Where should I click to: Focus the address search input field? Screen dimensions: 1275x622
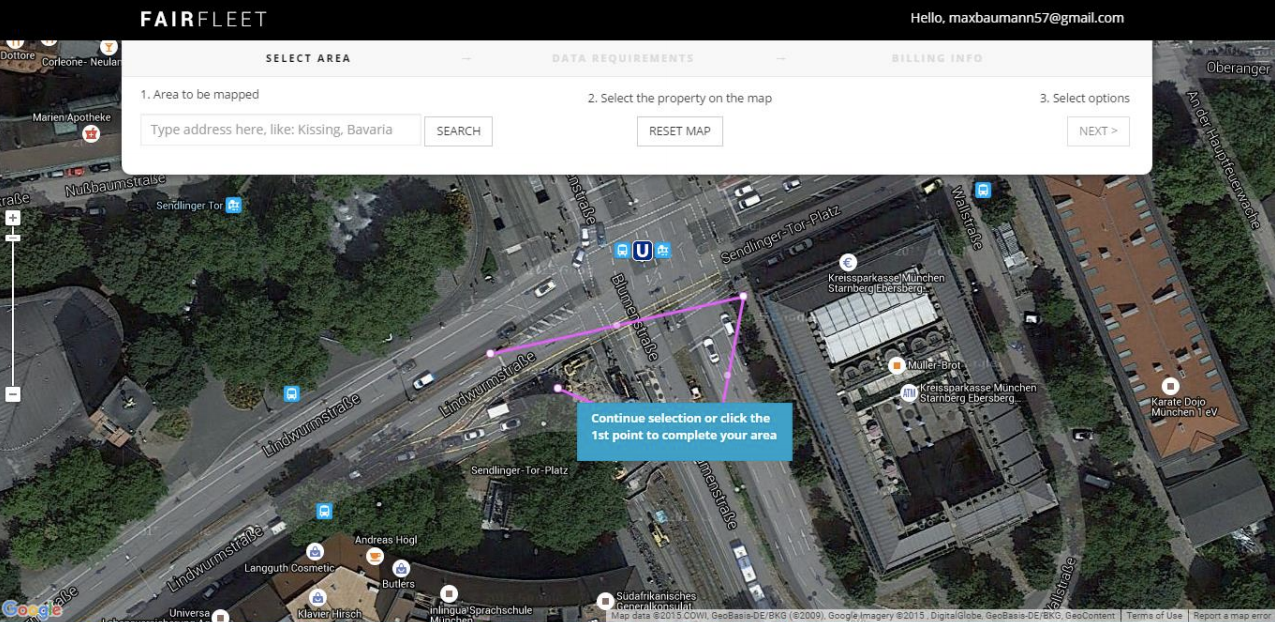coord(280,130)
